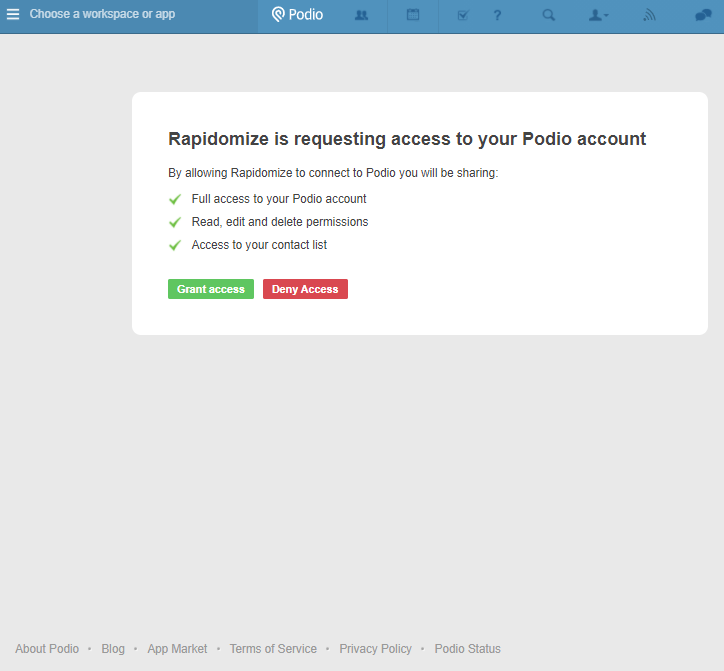Open the chat bubbles icon
Image resolution: width=724 pixels, height=671 pixels.
[703, 15]
